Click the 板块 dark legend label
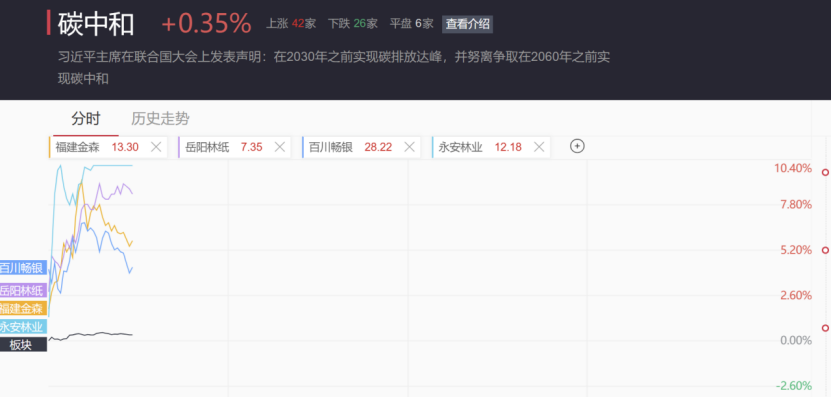Viewport: 831px width, 398px height. click(x=23, y=344)
